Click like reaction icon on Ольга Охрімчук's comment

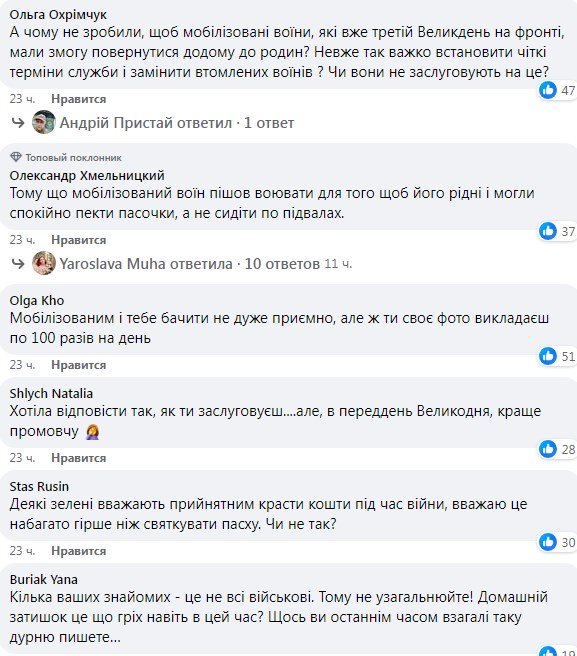click(x=548, y=90)
